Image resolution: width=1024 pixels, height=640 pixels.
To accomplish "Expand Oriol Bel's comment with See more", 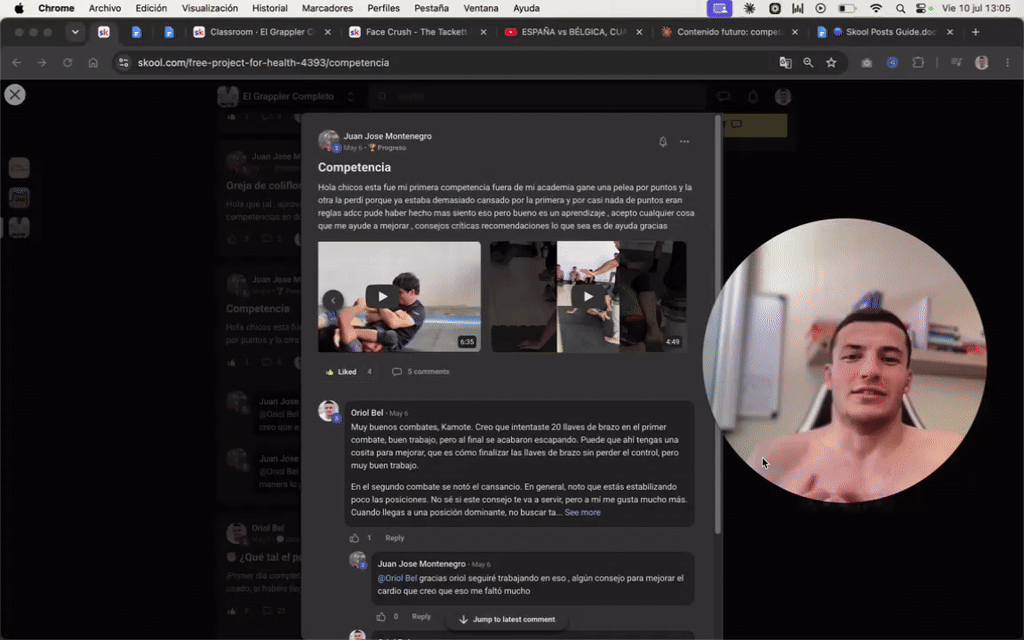I will click(583, 513).
